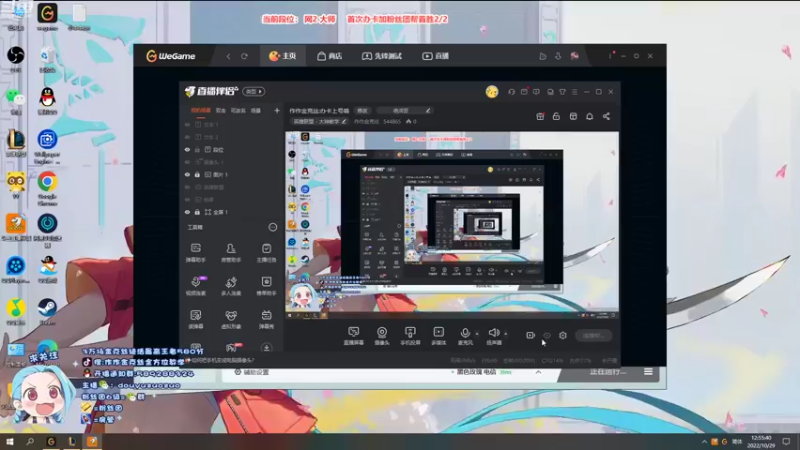Click the user avatar in streaming app
800x450 pixels.
click(x=492, y=91)
